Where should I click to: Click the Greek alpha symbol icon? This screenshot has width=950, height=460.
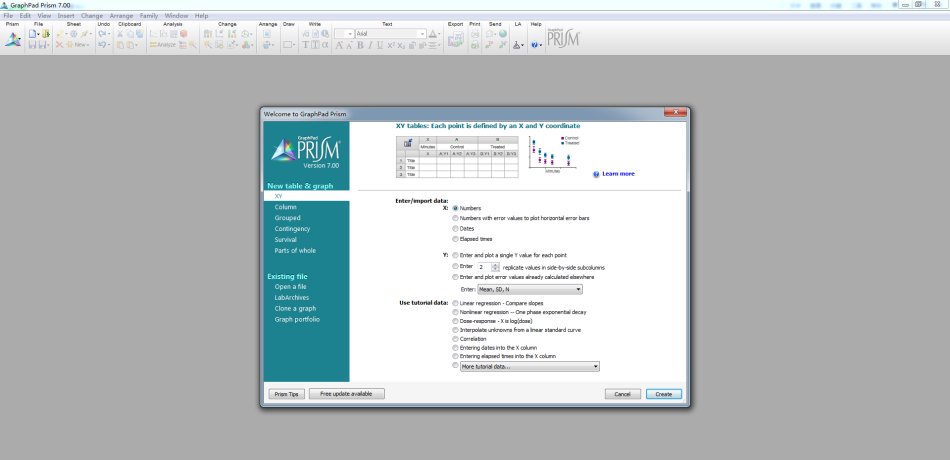click(325, 45)
